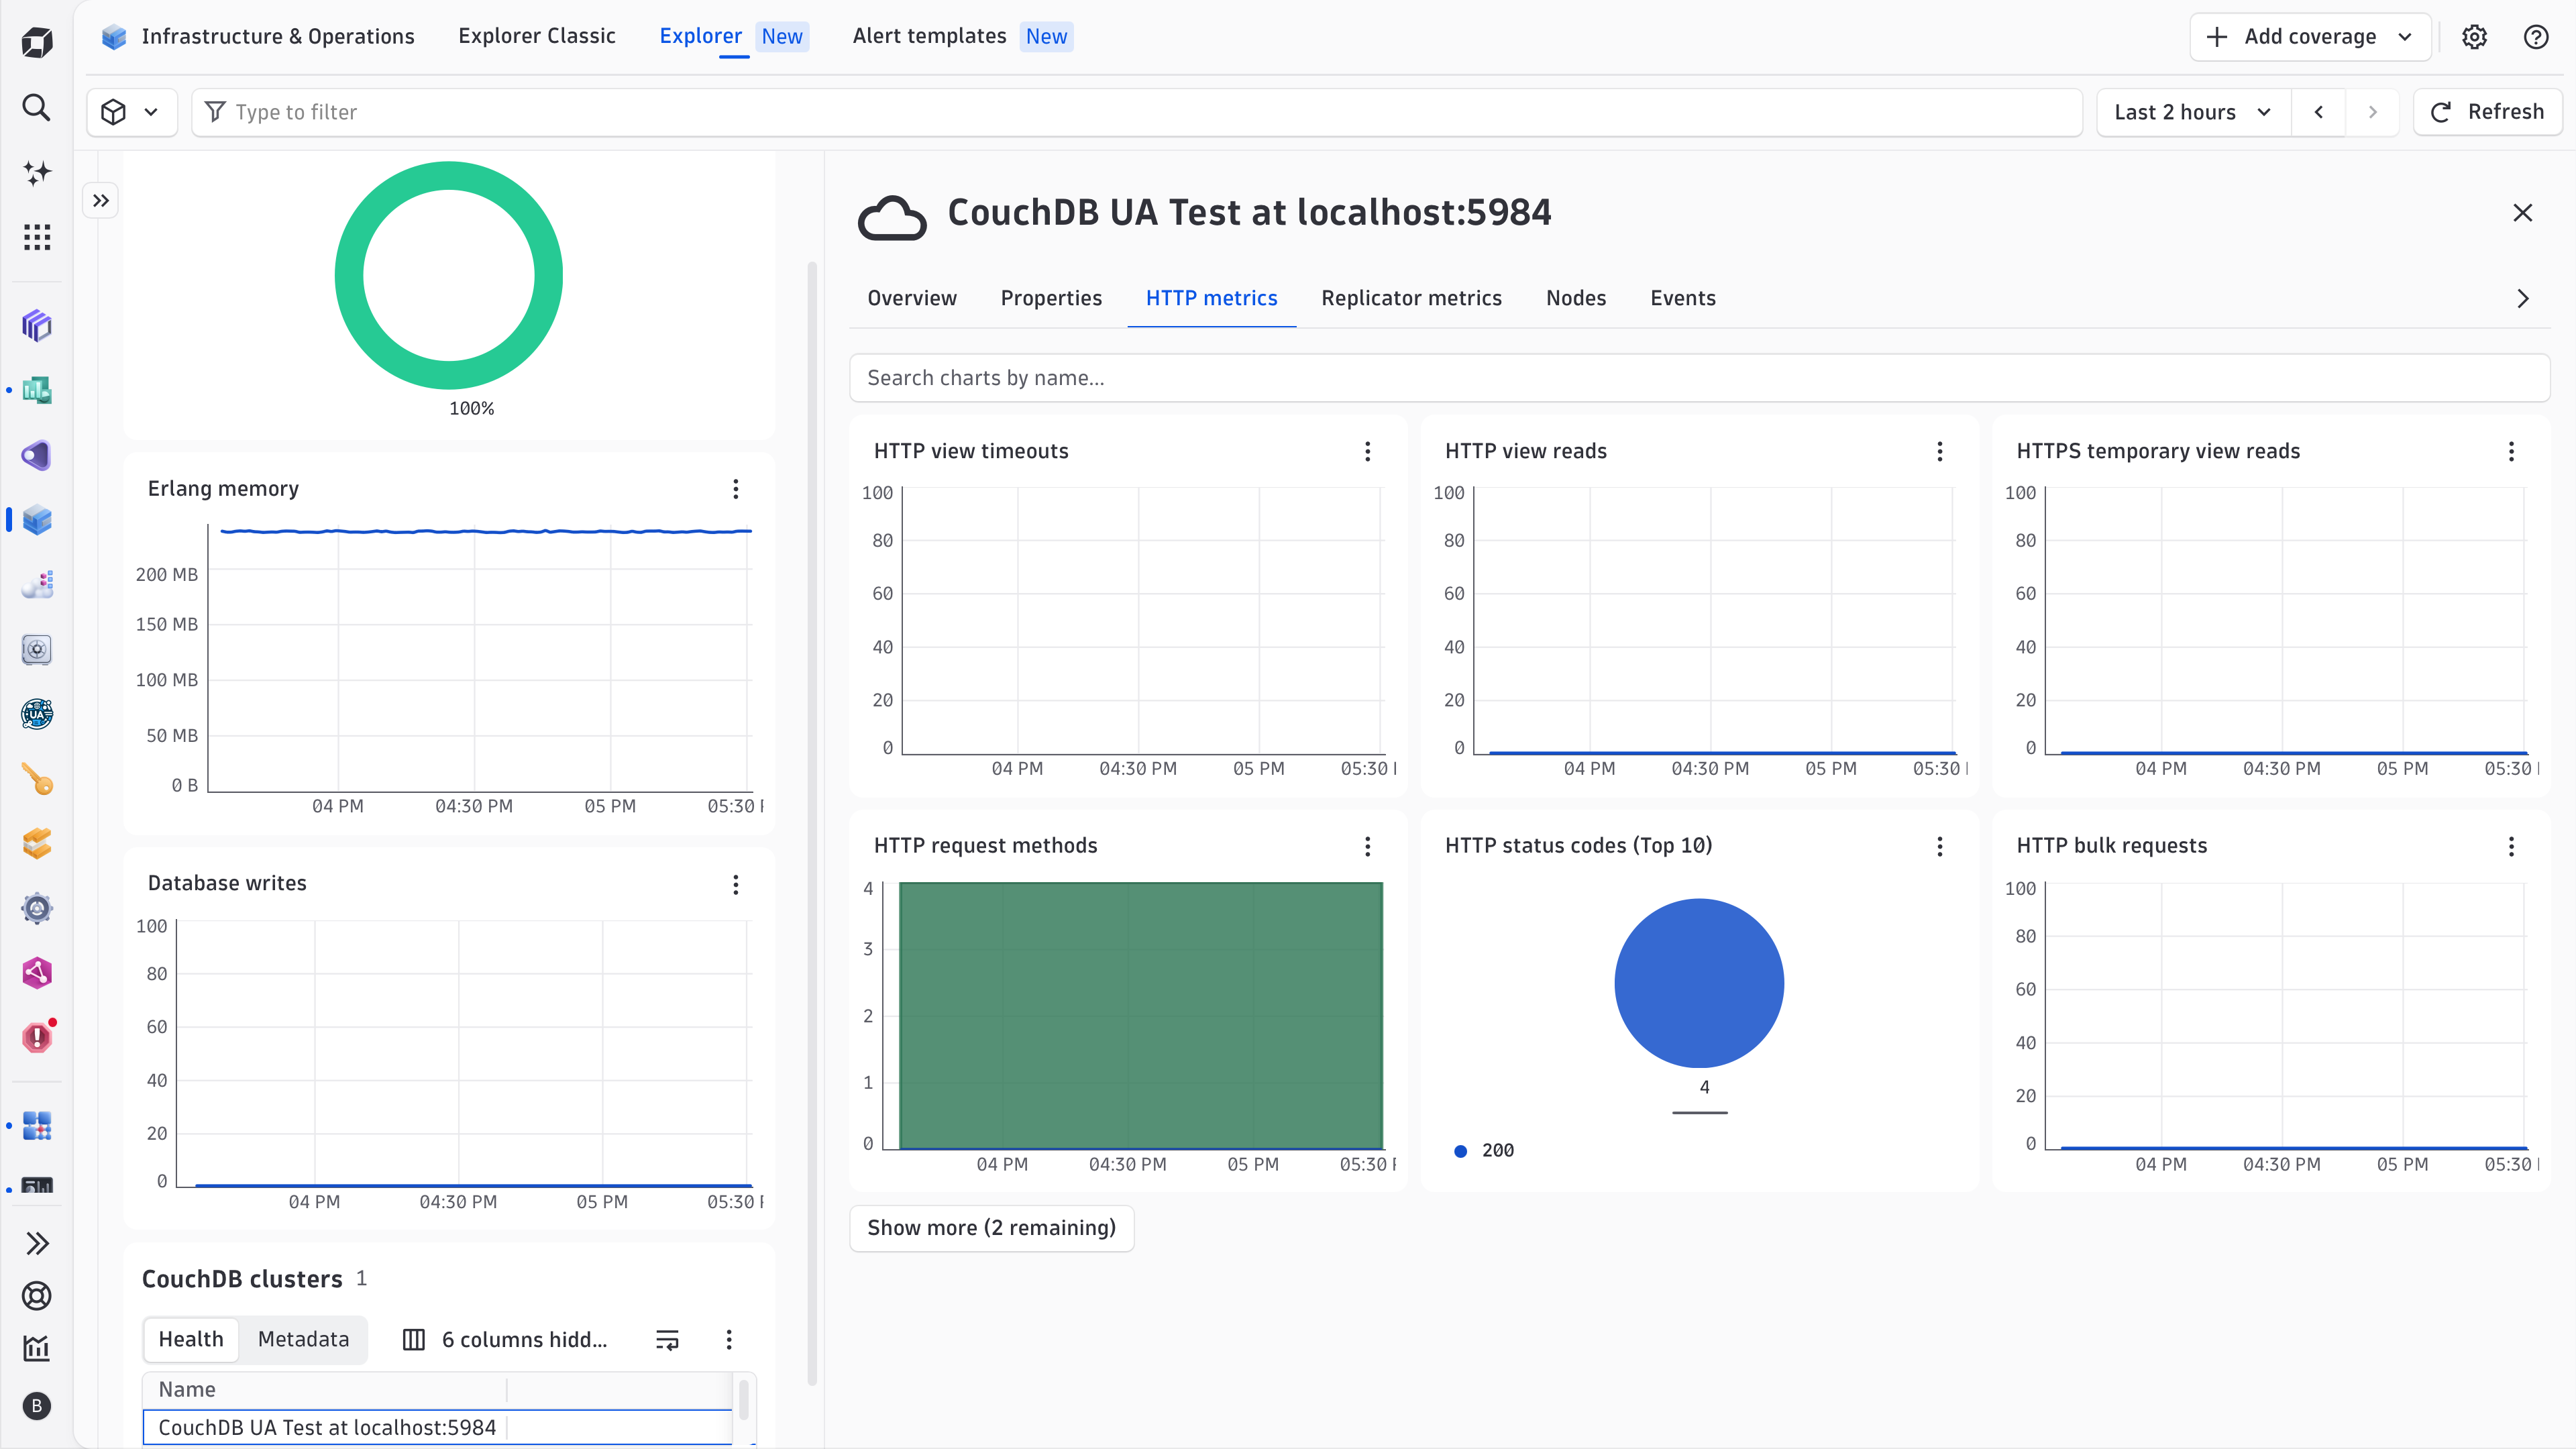Image resolution: width=2576 pixels, height=1449 pixels.
Task: Toggle line wrap in clusters table
Action: 667,1340
